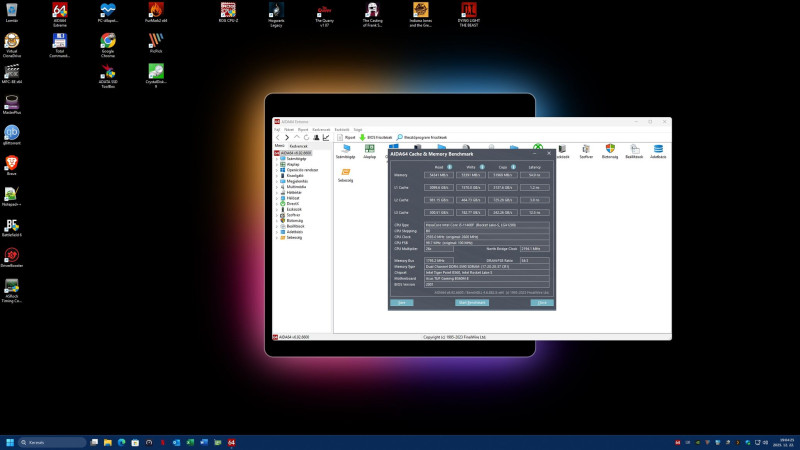
Task: Expand Háttértár tree node
Action: pyautogui.click(x=277, y=192)
